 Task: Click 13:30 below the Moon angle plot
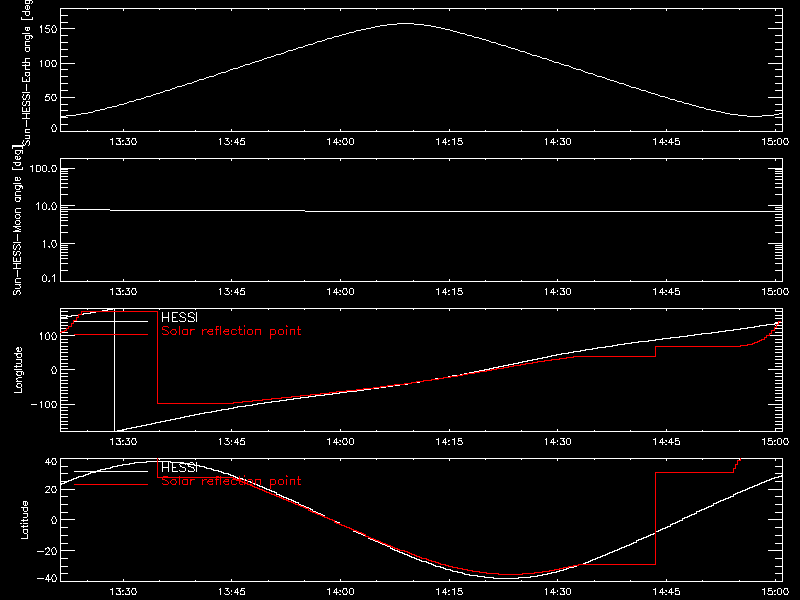(x=123, y=291)
